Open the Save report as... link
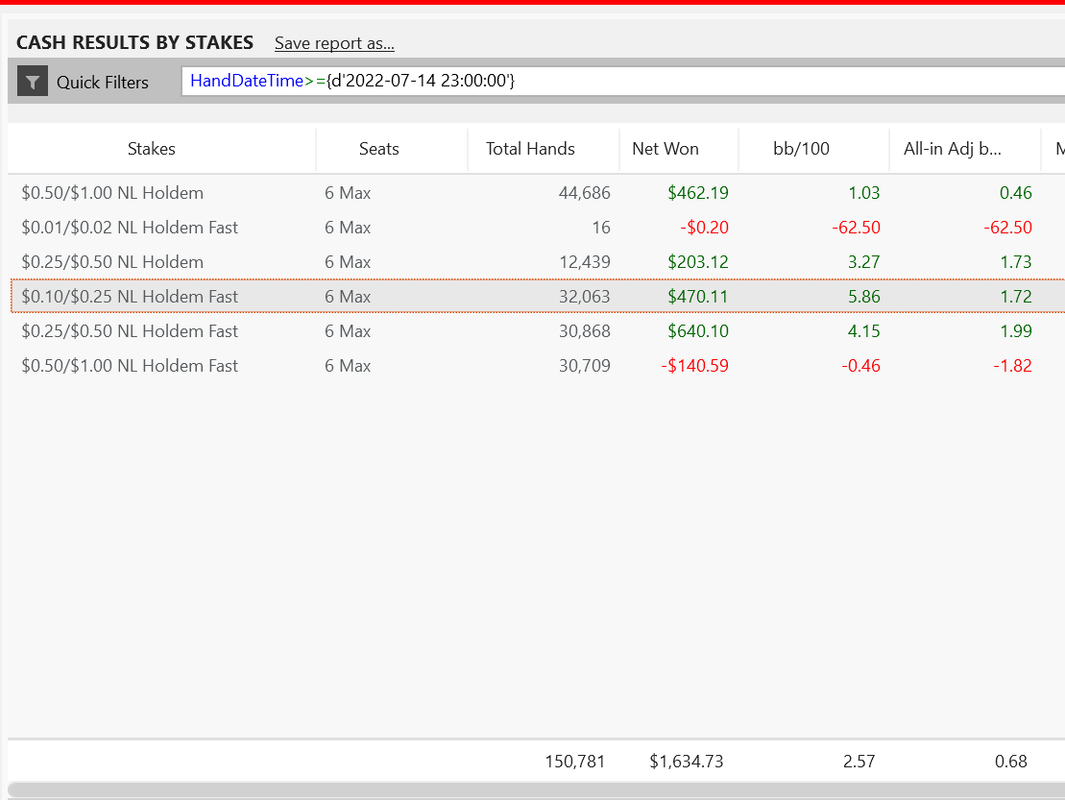 (334, 43)
